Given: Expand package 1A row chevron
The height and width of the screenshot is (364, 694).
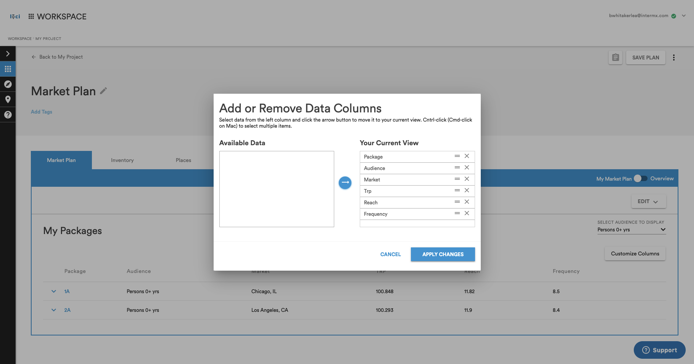Looking at the screenshot, I should click(54, 291).
